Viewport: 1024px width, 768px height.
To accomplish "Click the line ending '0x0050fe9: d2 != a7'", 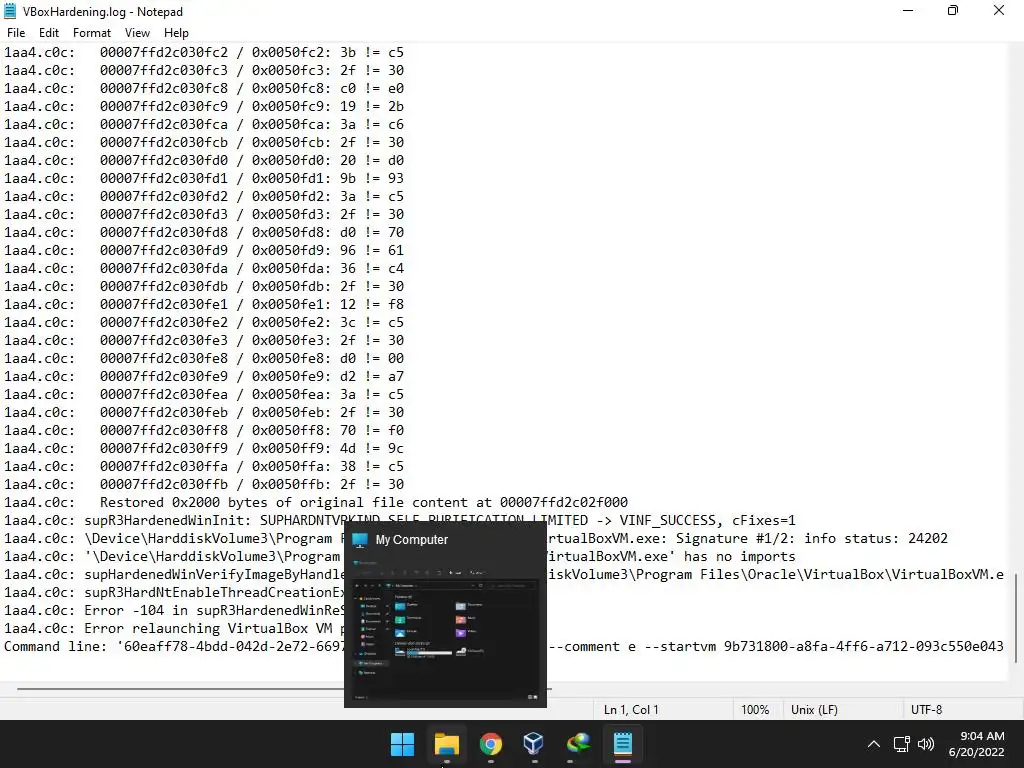I will pos(204,376).
